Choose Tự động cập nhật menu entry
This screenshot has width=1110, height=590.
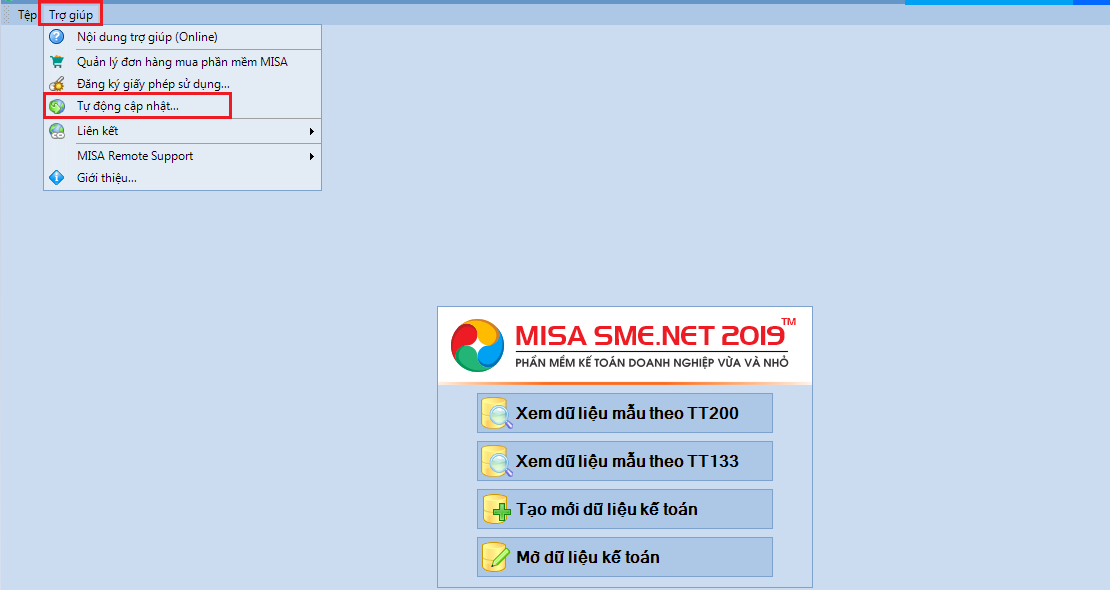183,106
